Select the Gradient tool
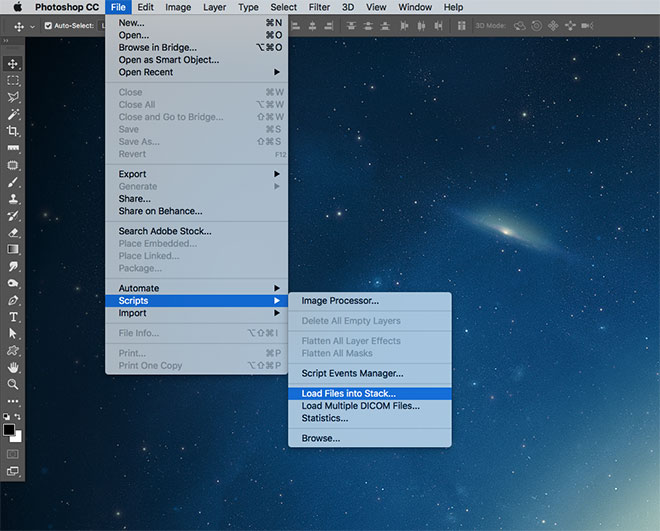660x531 pixels. pyautogui.click(x=13, y=249)
